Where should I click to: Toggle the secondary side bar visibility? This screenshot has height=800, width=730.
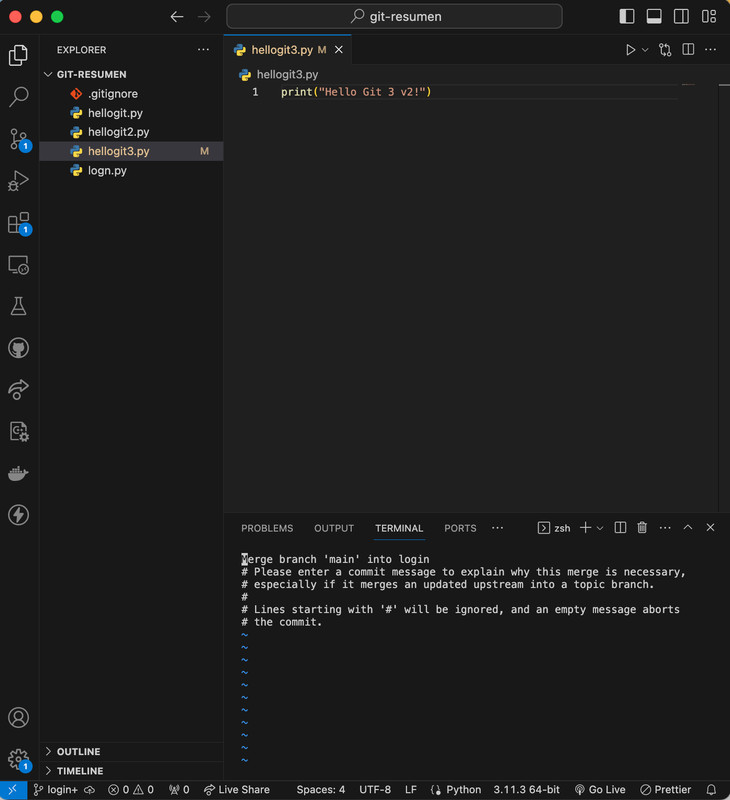click(x=682, y=16)
